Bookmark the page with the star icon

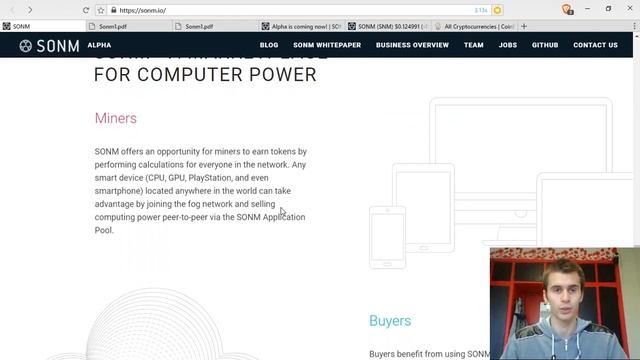point(101,10)
